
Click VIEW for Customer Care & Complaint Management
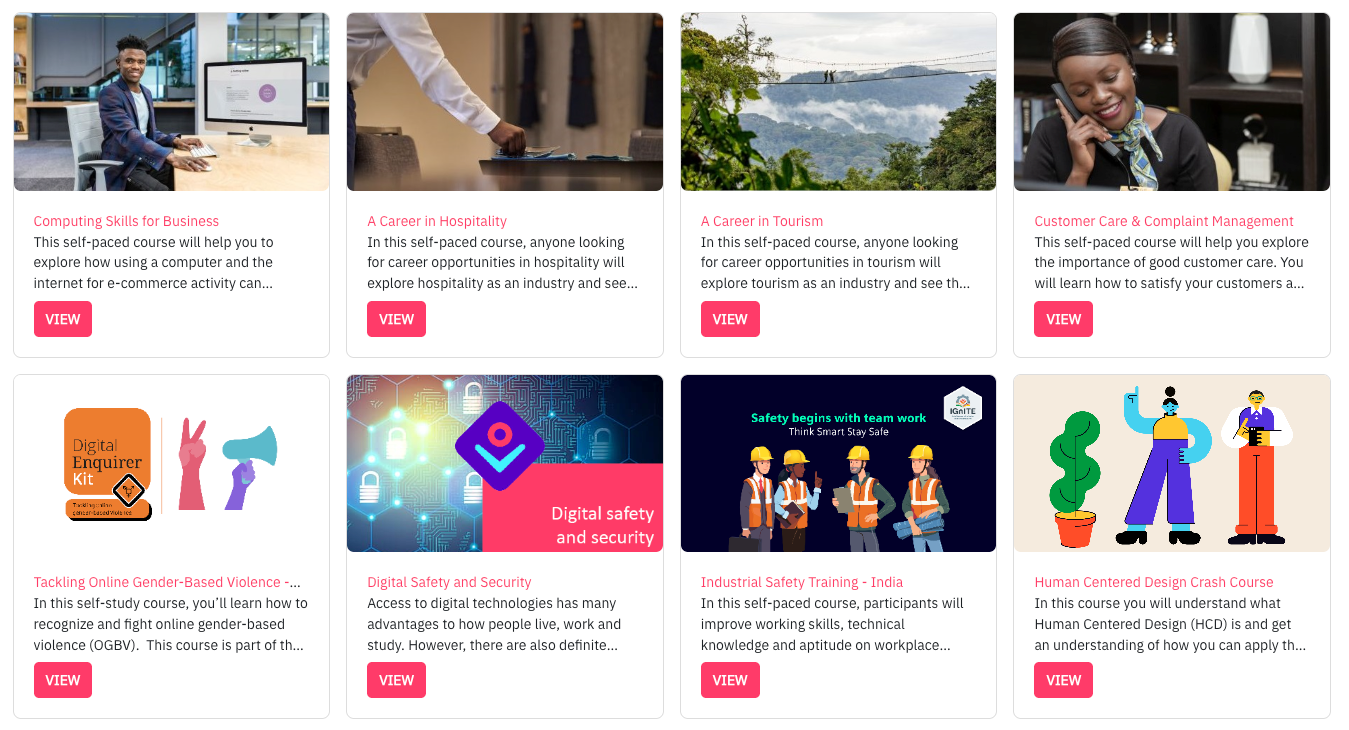(1063, 319)
